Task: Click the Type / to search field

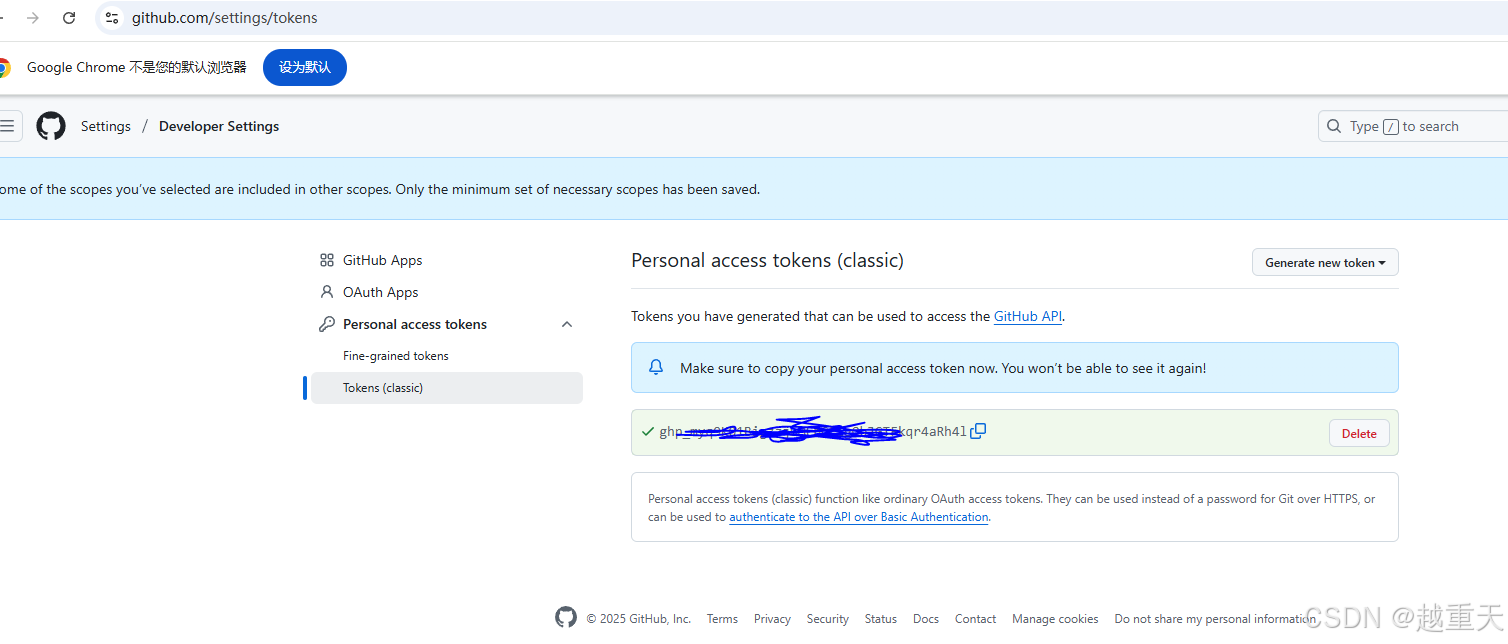Action: tap(1413, 126)
